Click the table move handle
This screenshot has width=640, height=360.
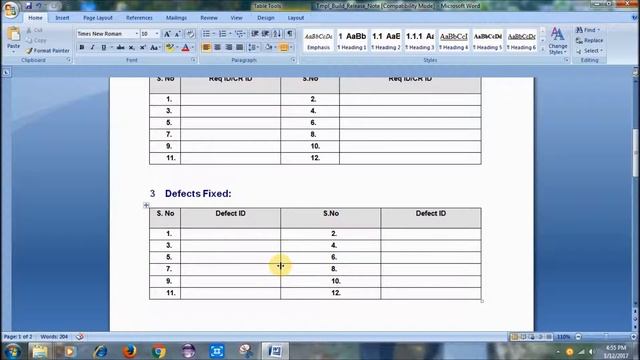click(146, 205)
